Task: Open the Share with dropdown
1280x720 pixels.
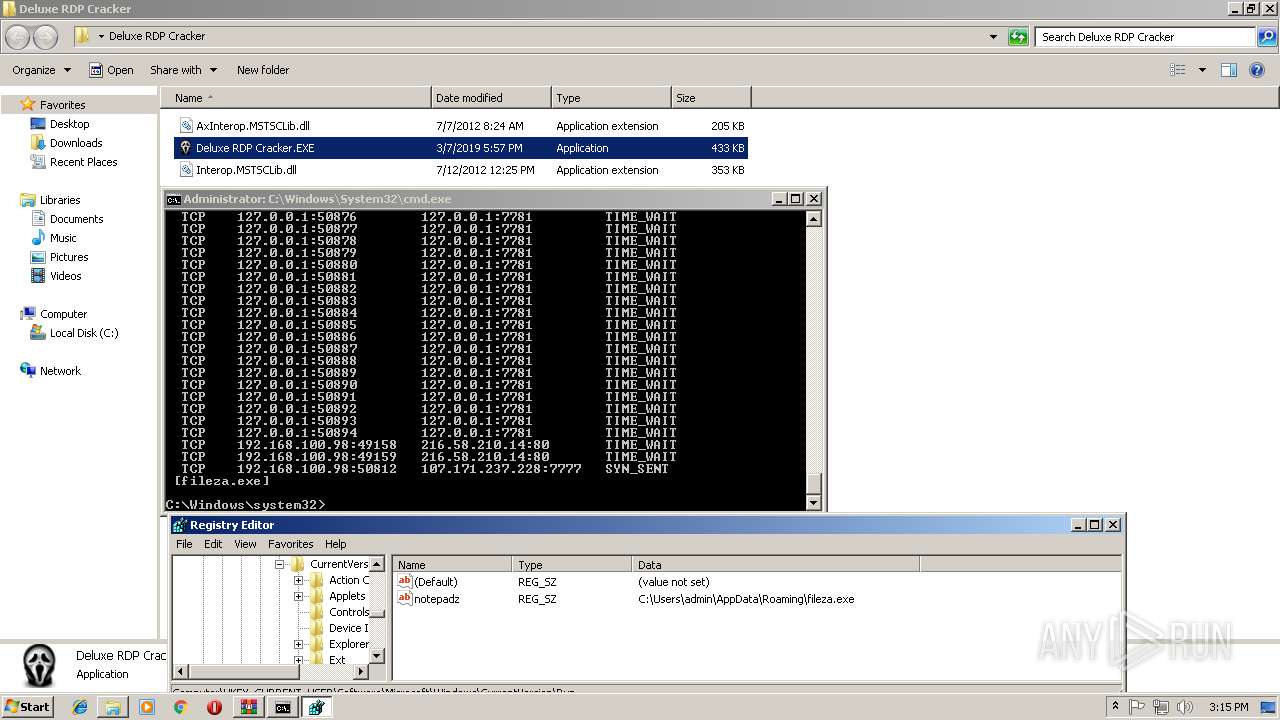Action: point(183,70)
